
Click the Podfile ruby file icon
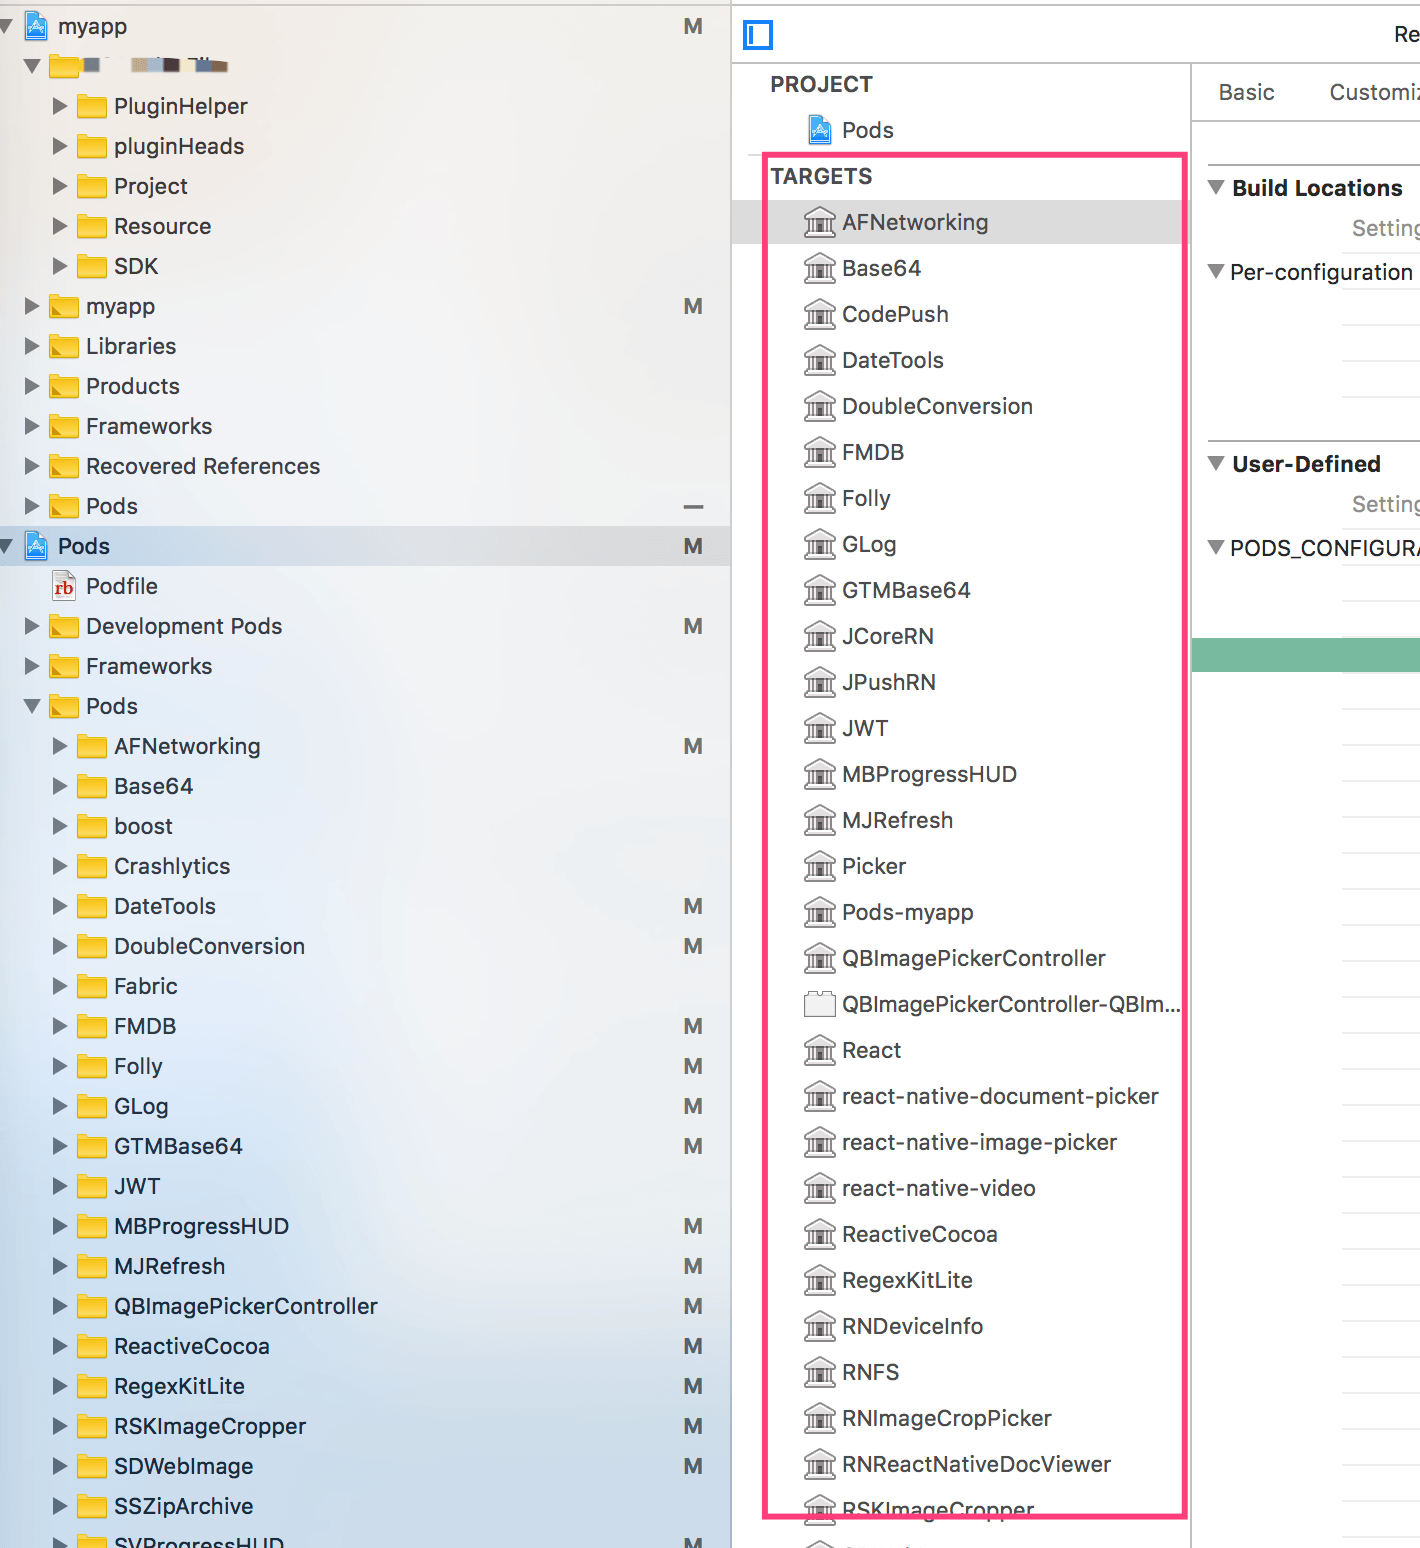pyautogui.click(x=64, y=586)
